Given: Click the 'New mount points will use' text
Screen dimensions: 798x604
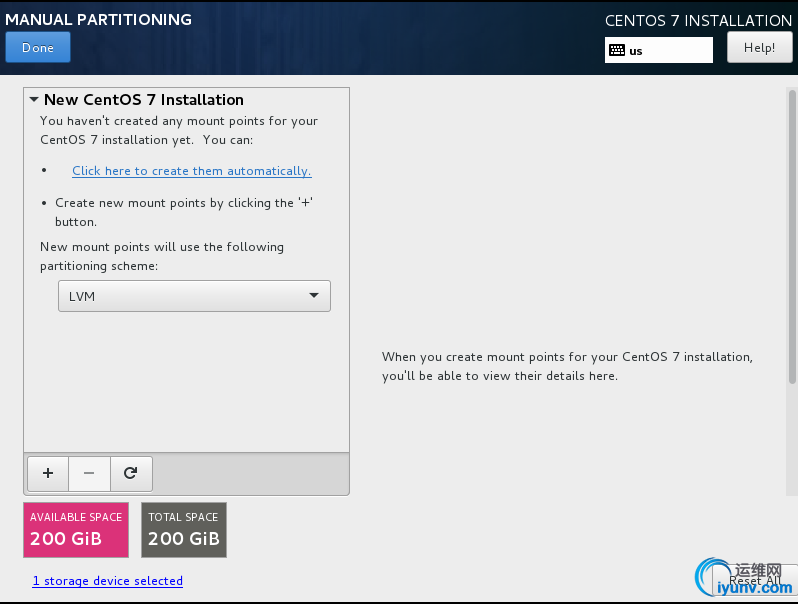Looking at the screenshot, I should [x=162, y=256].
